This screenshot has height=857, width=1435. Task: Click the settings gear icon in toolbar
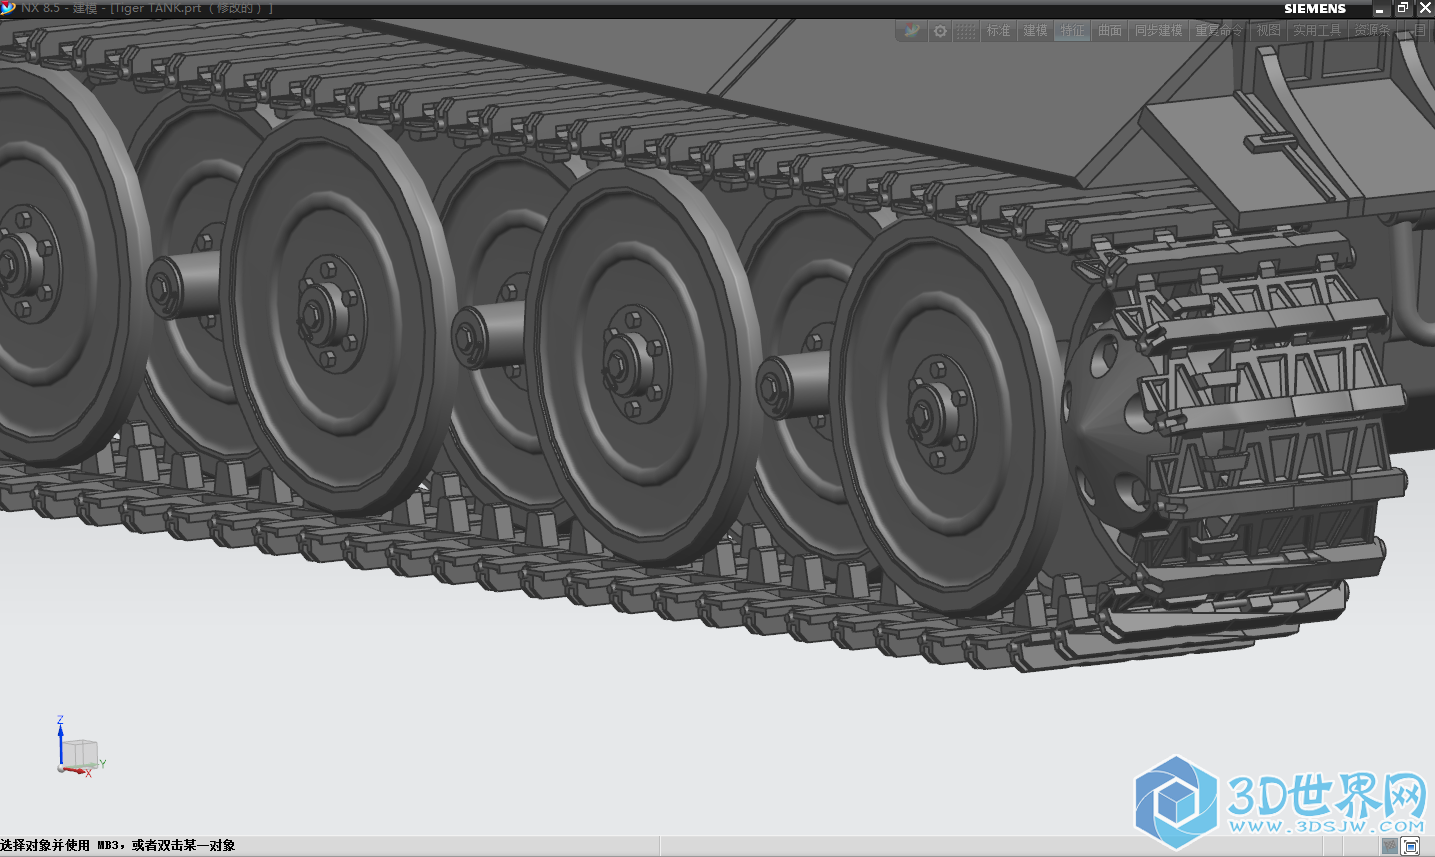click(940, 31)
